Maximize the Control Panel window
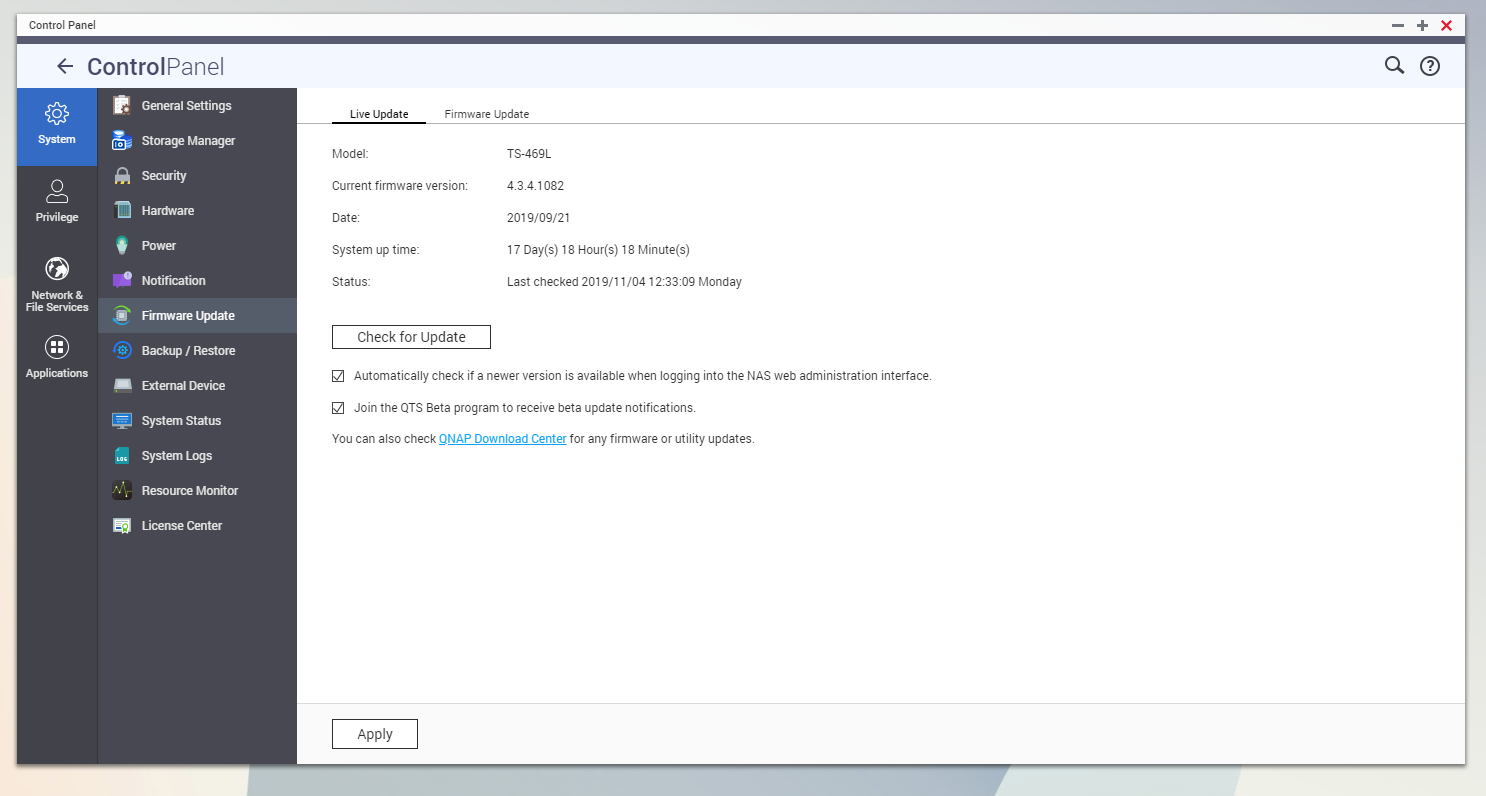 pos(1422,25)
